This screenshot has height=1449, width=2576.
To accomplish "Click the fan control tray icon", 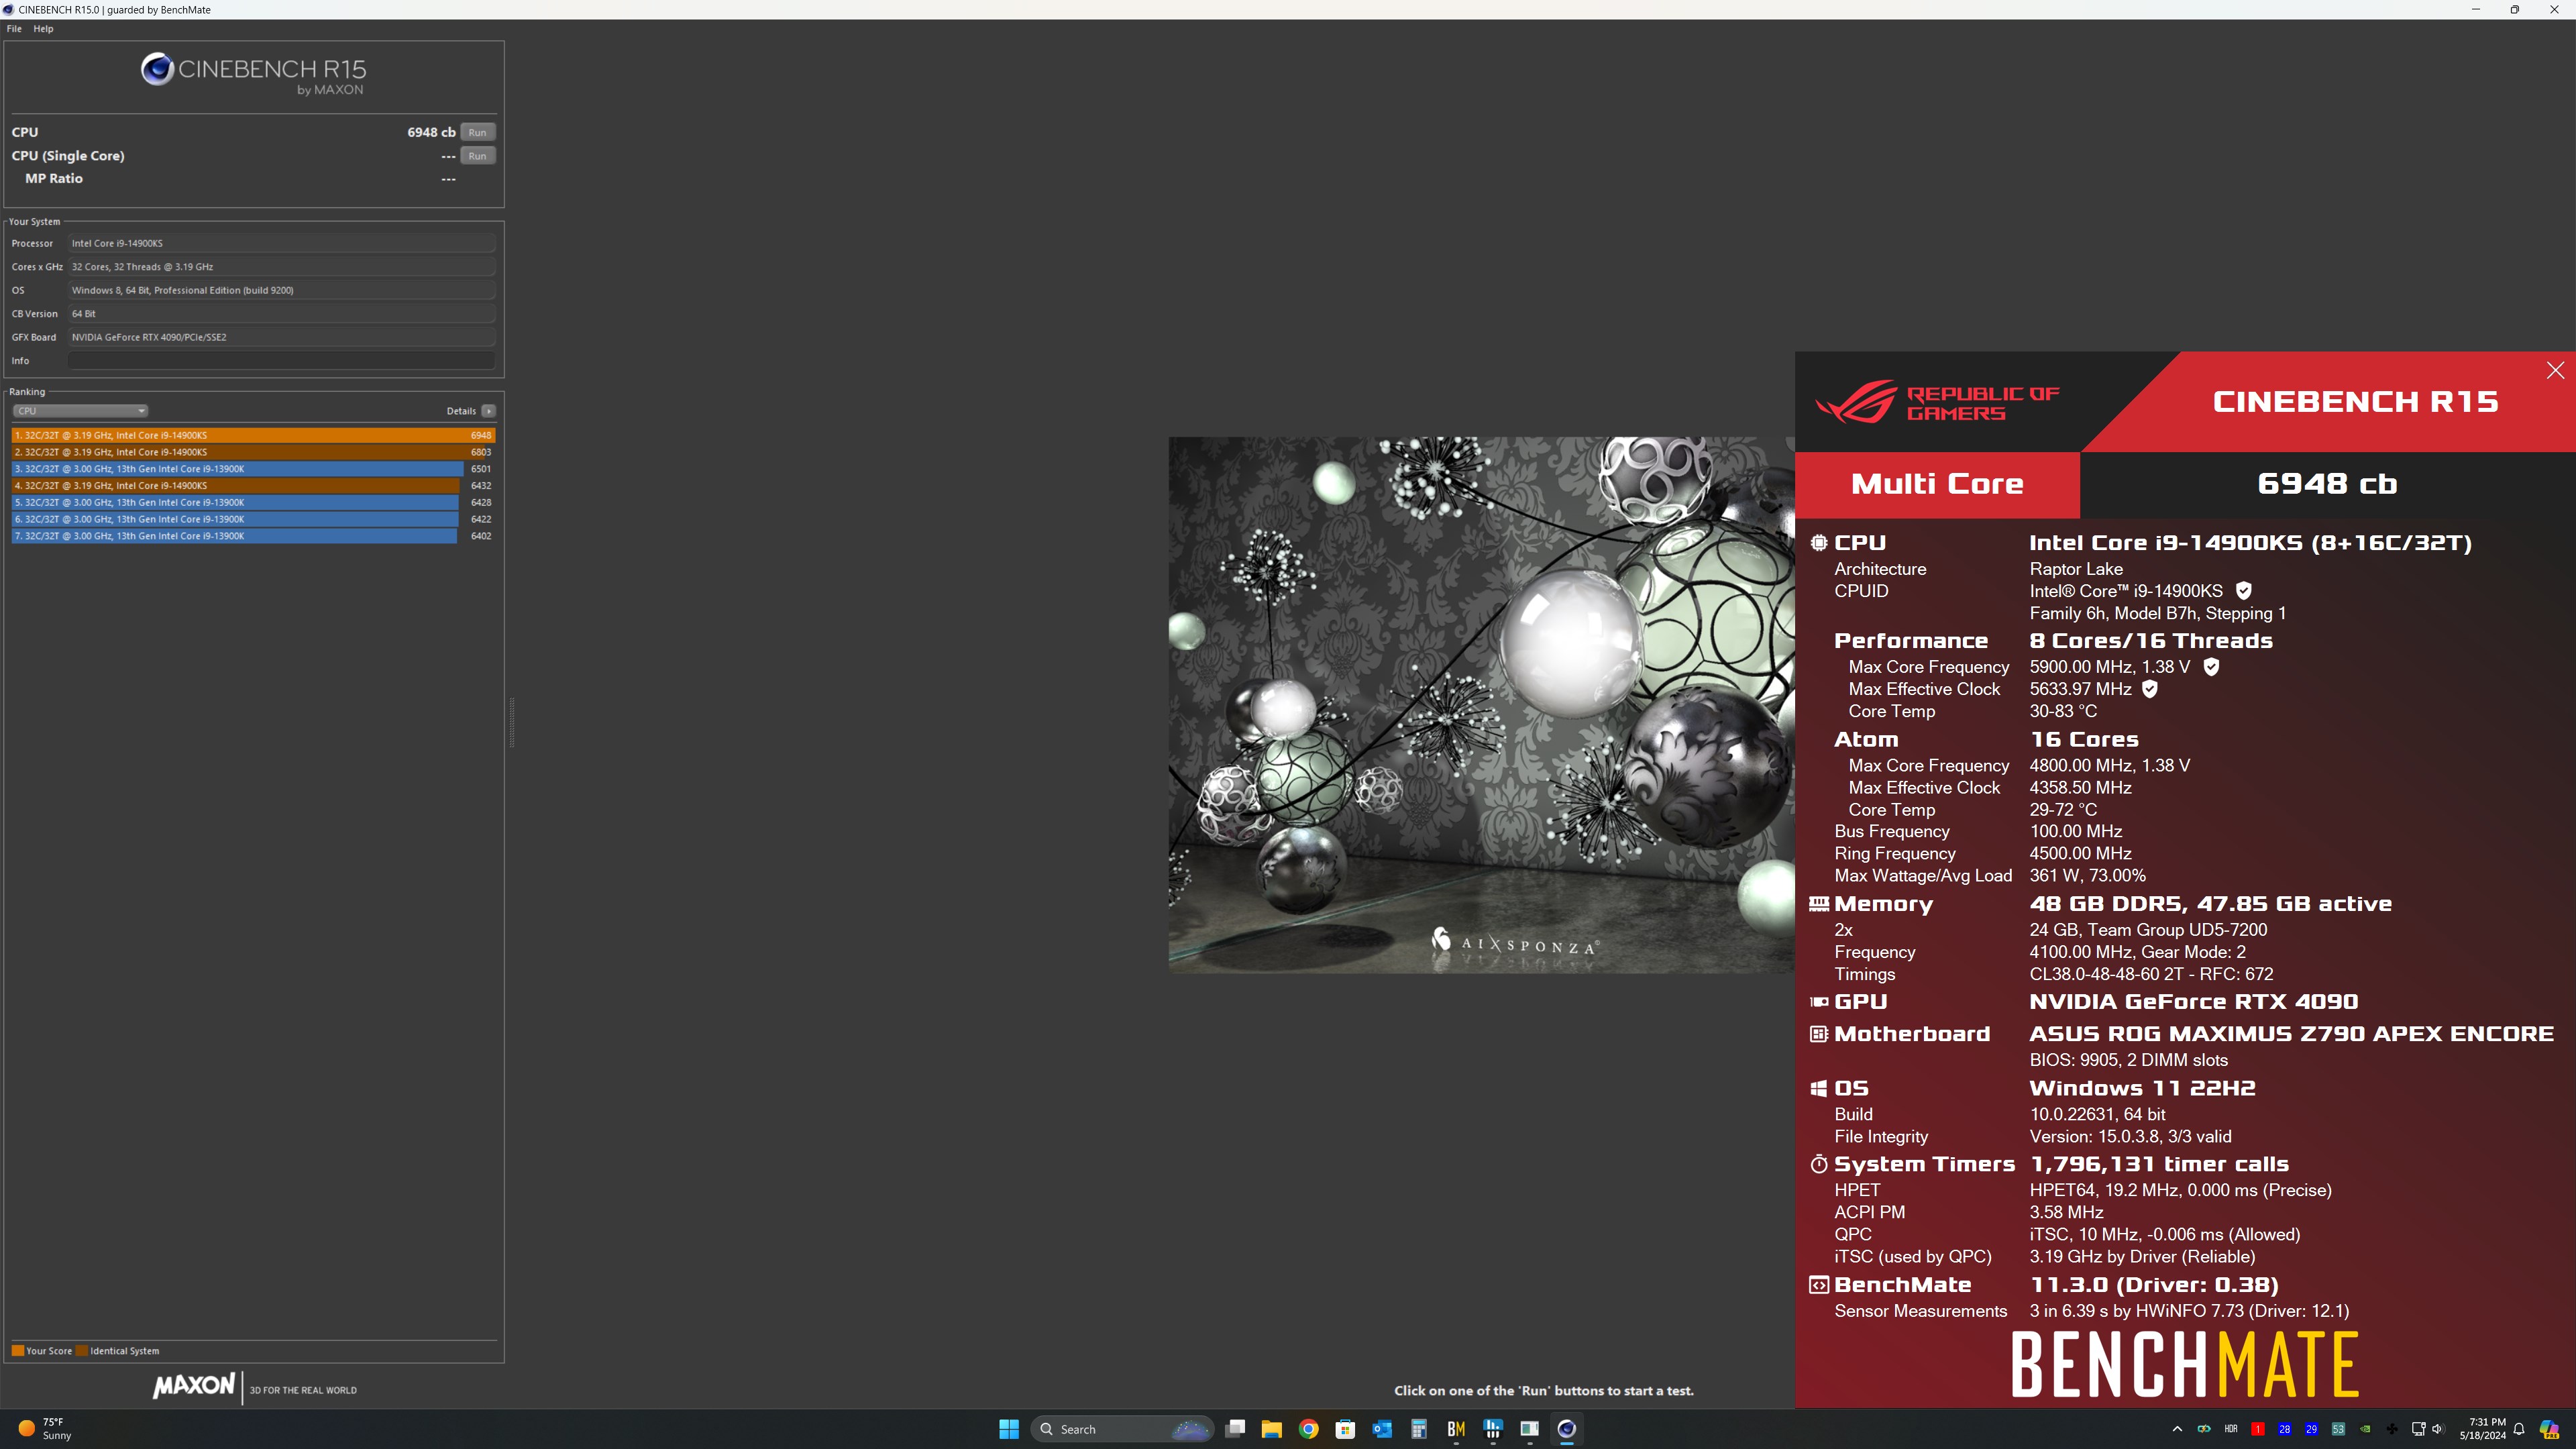I will [x=2392, y=1429].
